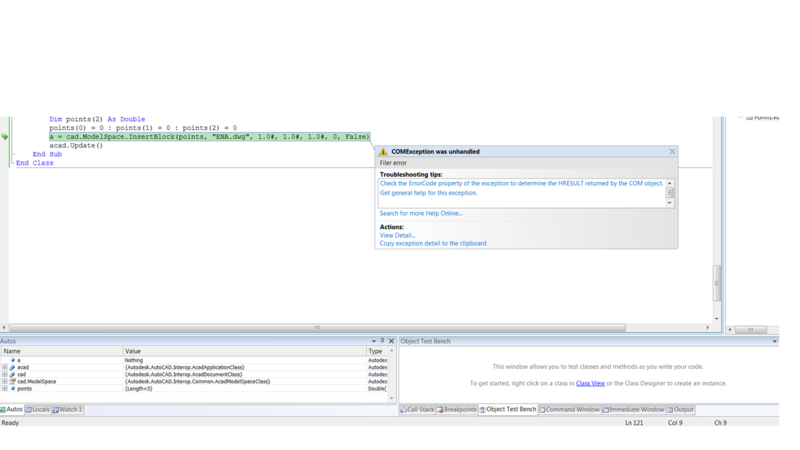This screenshot has height=450, width=800.
Task: Open View Detail for the exception
Action: click(x=397, y=235)
